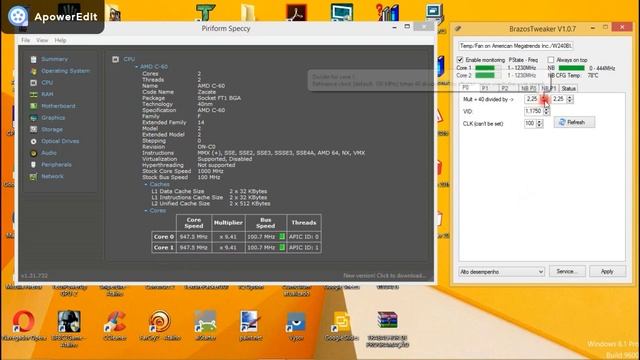The height and width of the screenshot is (360, 640).
Task: Open Alto desempenho power plan dropdown
Action: 502,272
